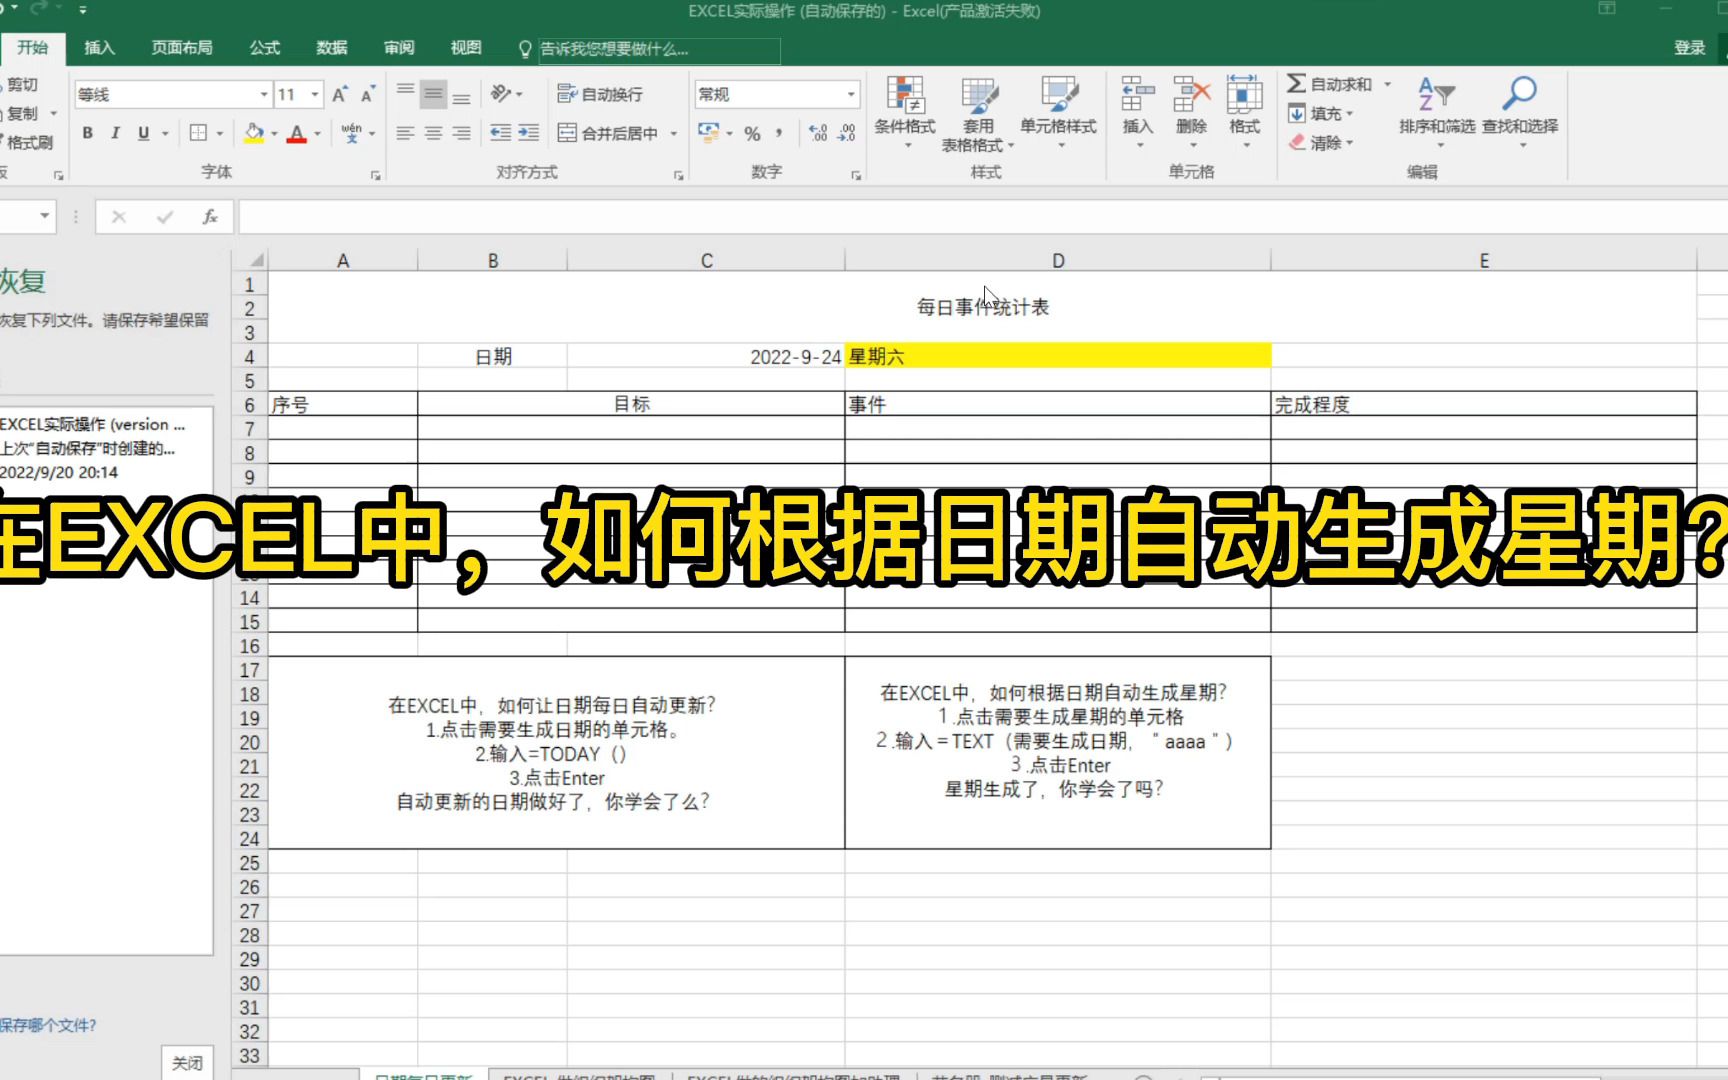Align text to the right
The image size is (1728, 1080).
pyautogui.click(x=461, y=133)
